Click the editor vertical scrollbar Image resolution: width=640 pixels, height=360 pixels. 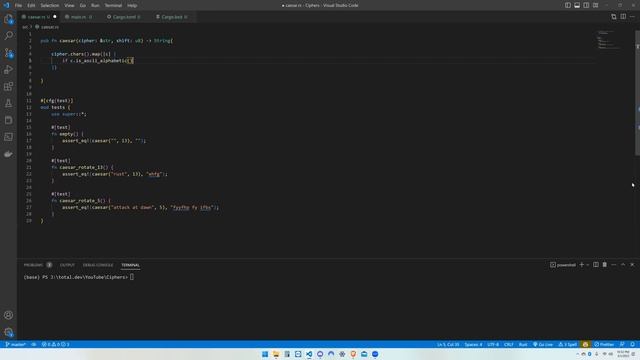click(x=638, y=93)
